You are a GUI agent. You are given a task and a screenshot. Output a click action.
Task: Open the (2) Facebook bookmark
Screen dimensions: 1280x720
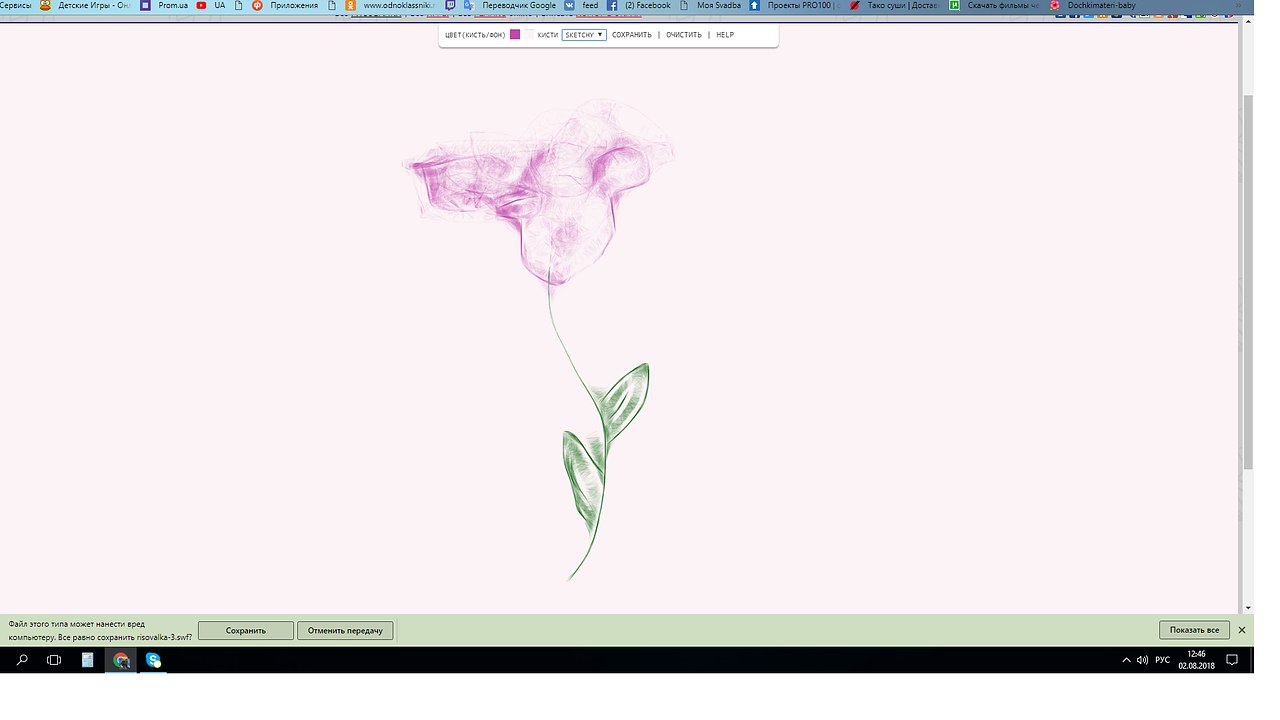point(639,5)
